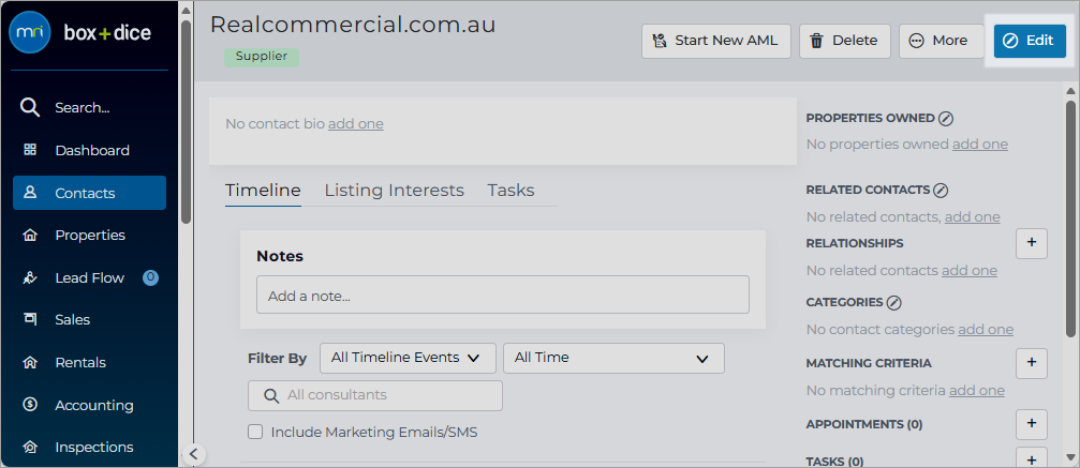
Task: Add an appointment with the plus button
Action: 1032,423
